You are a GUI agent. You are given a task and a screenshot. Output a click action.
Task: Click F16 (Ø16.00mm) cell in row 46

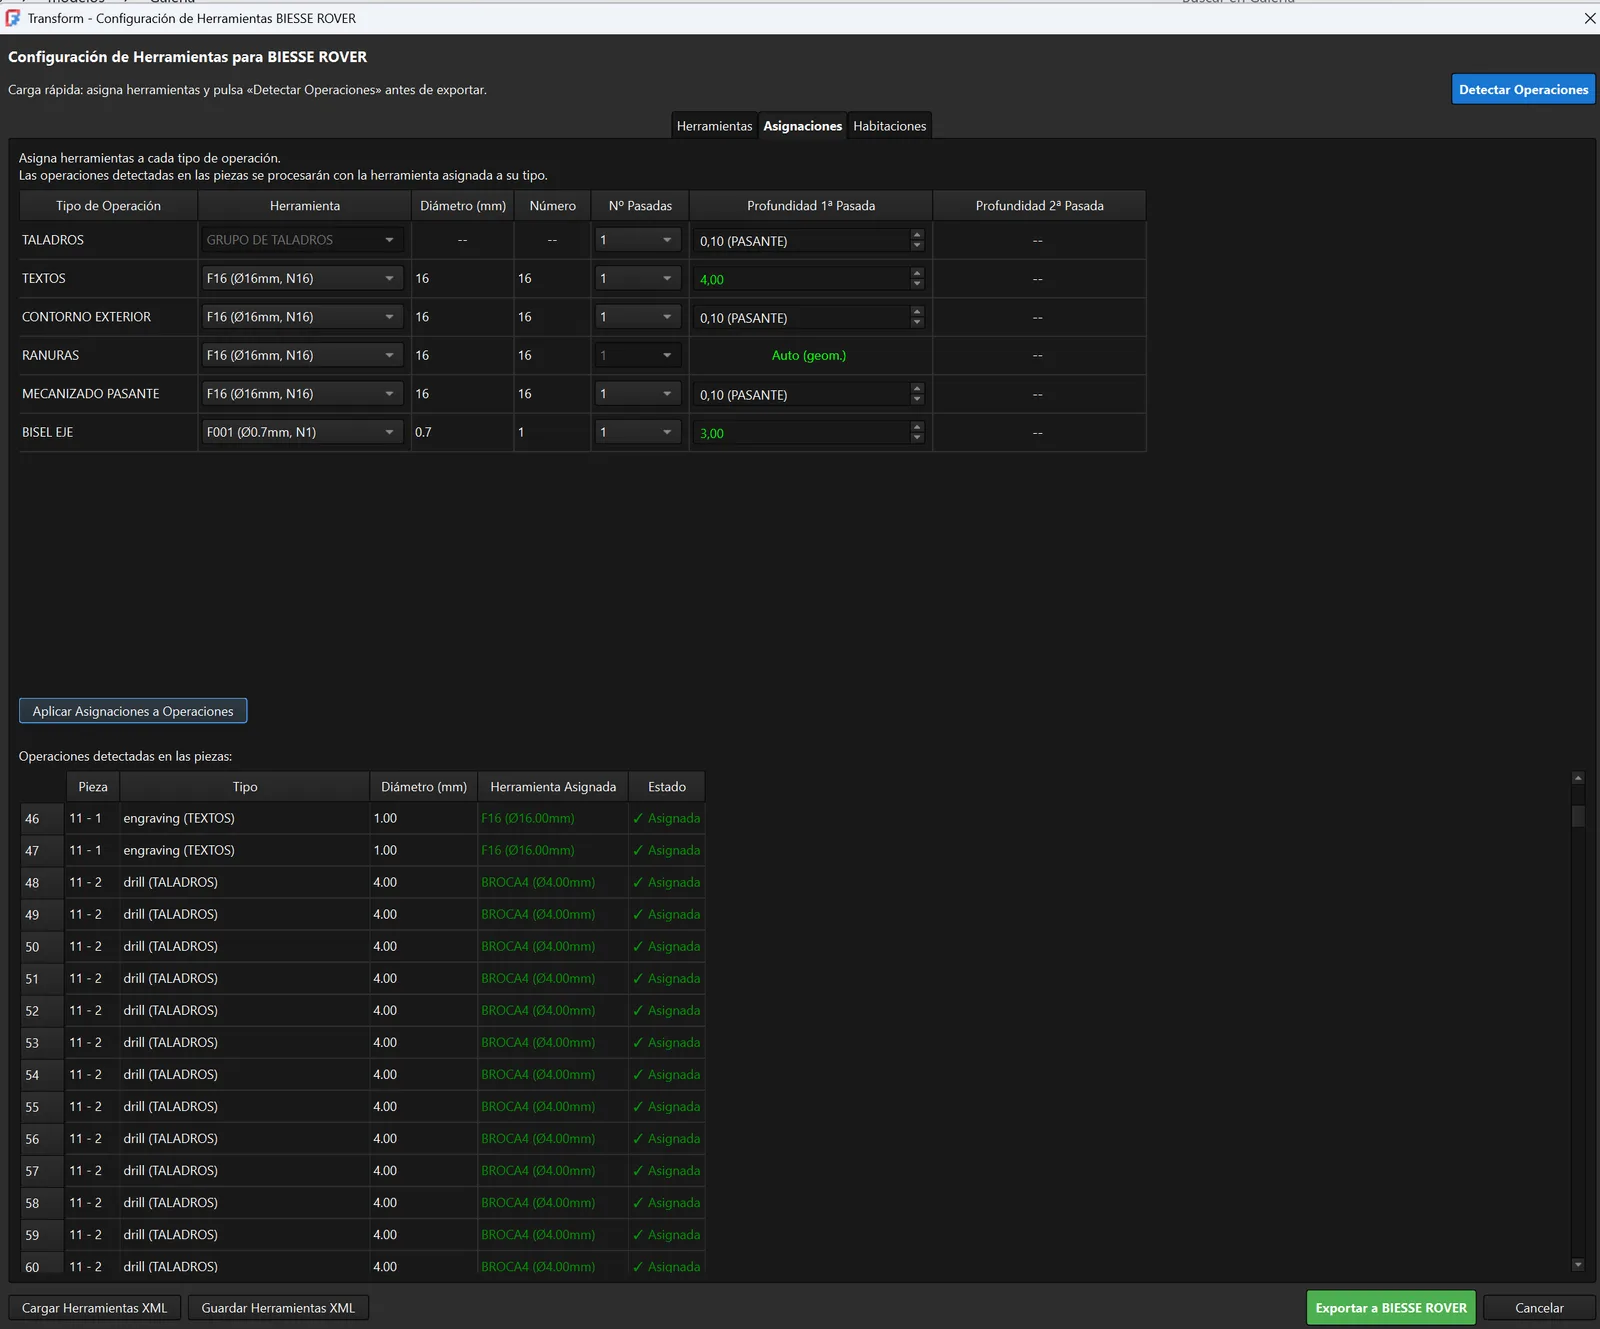553,818
